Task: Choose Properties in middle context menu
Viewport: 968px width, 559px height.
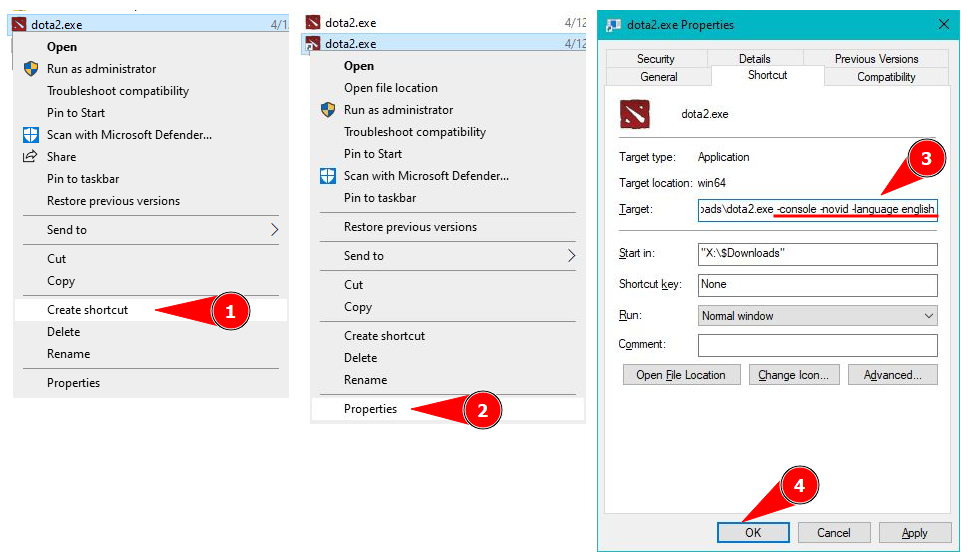Action: (x=448, y=409)
